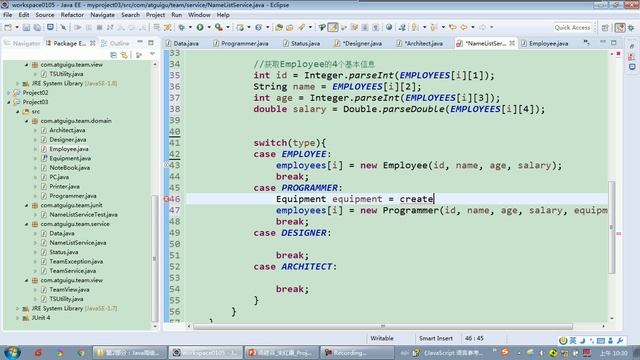Click the Package Explorer vertical scrollbar
The image size is (640, 360).
(x=155, y=258)
